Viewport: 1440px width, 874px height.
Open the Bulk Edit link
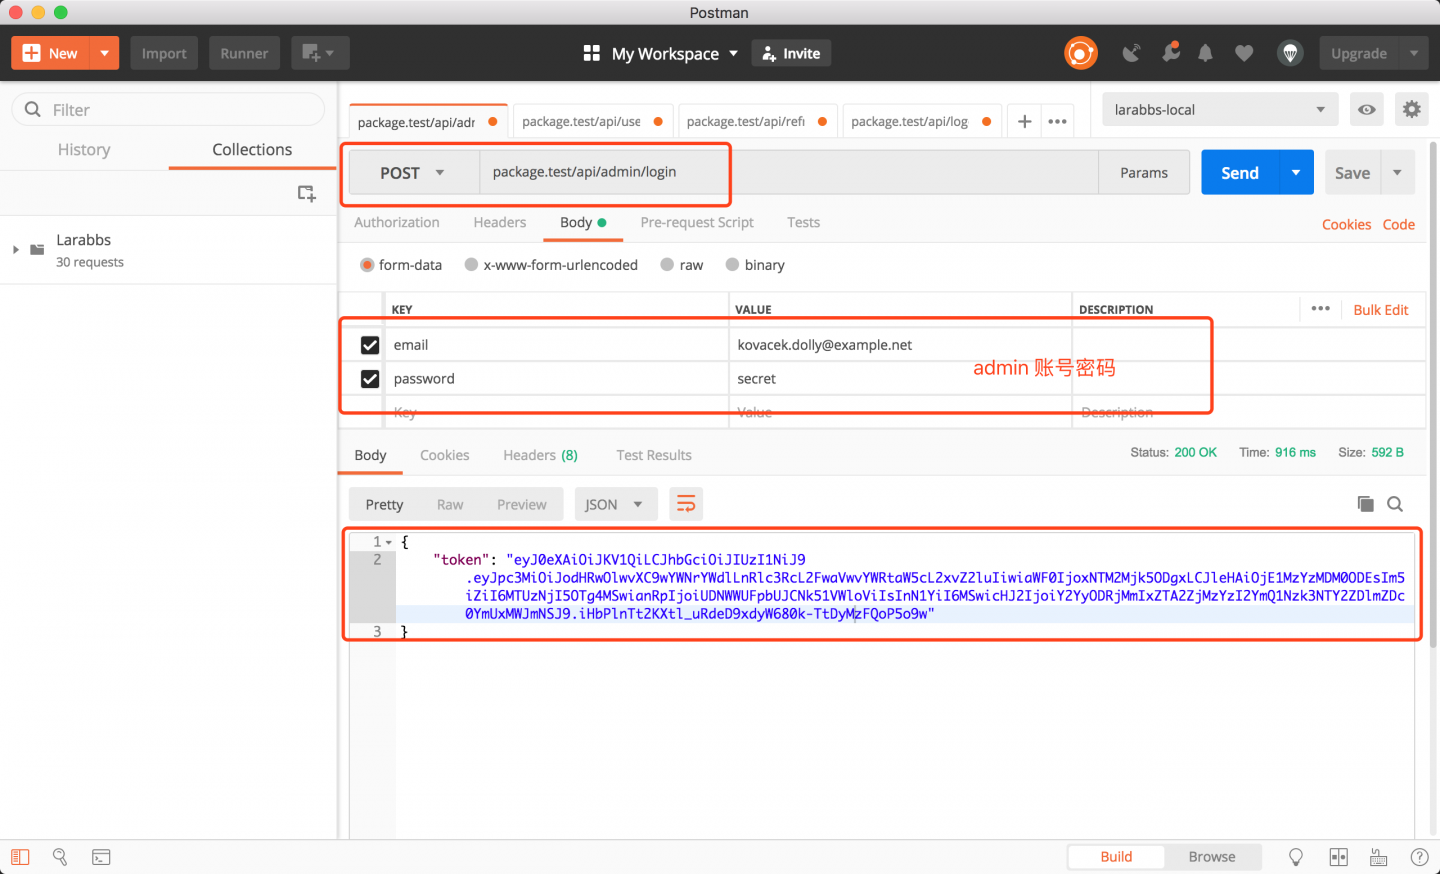[1381, 310]
